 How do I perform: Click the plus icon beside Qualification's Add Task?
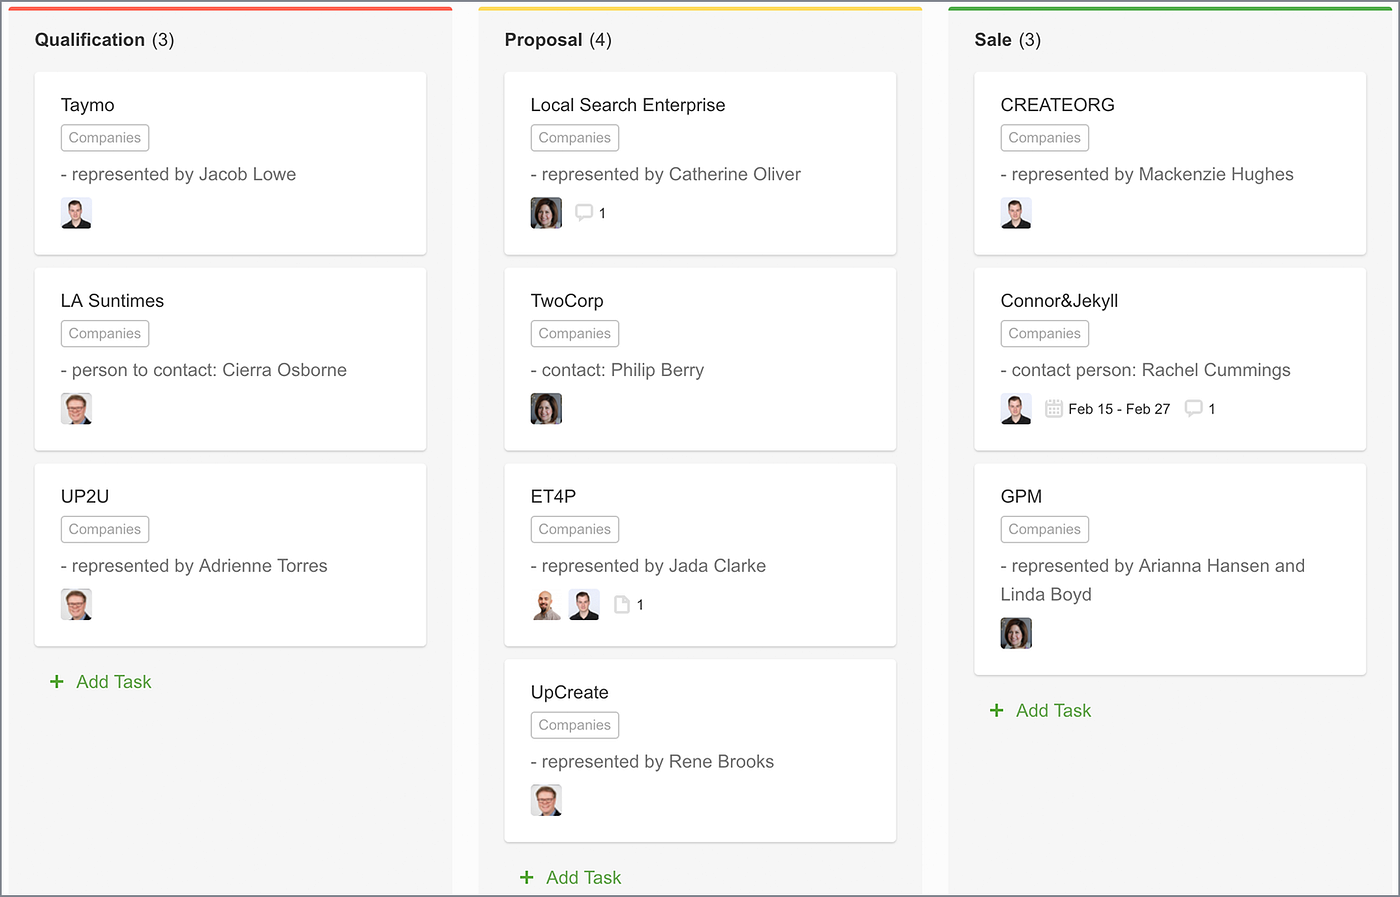coord(56,681)
